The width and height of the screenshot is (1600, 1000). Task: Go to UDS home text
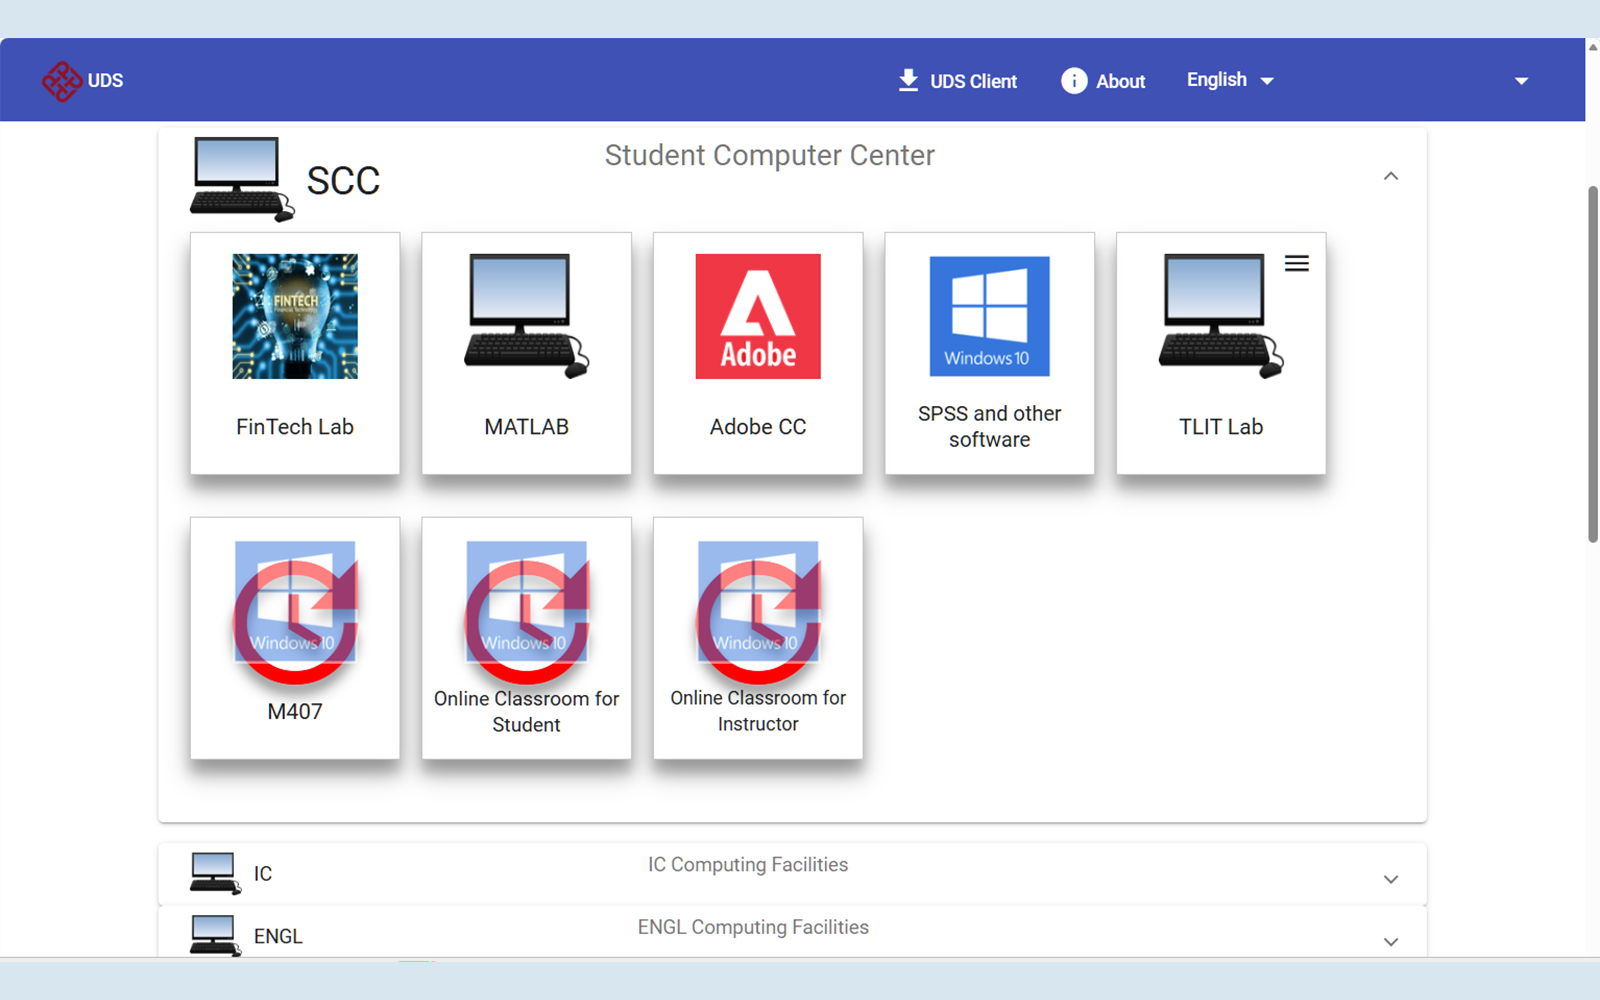105,80
